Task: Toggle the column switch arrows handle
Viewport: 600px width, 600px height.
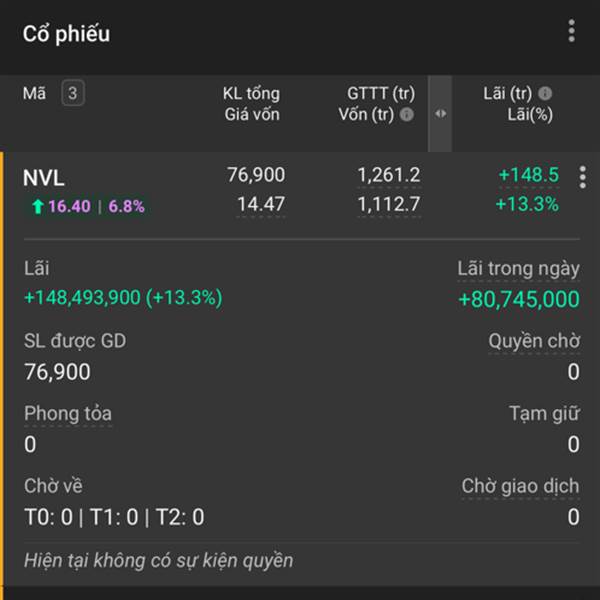Action: point(440,114)
